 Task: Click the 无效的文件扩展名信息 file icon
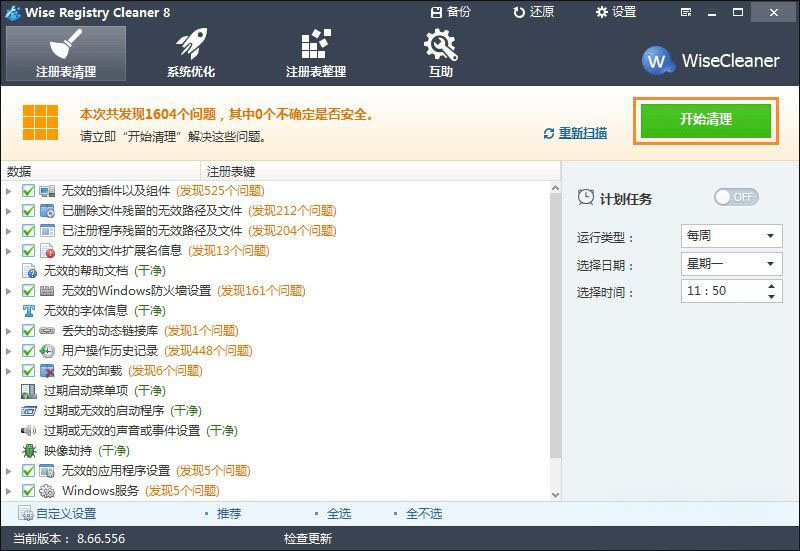click(47, 251)
